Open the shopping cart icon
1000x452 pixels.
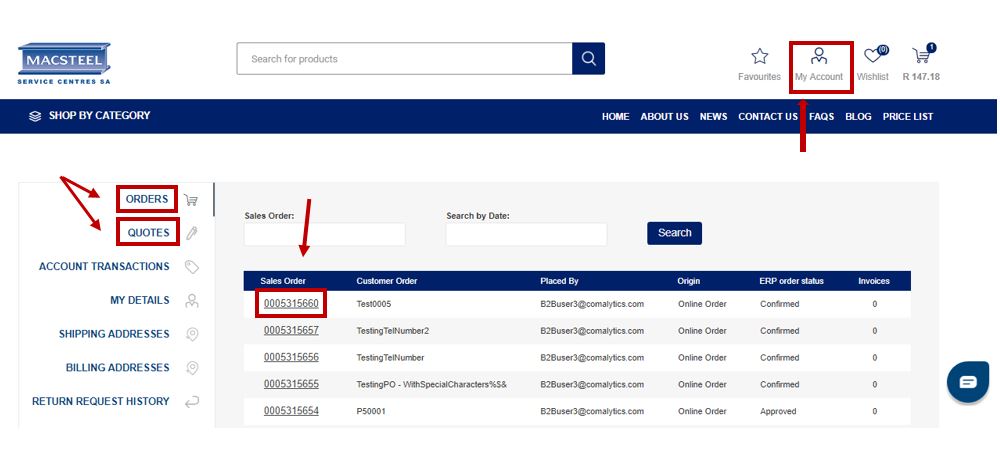click(x=922, y=57)
